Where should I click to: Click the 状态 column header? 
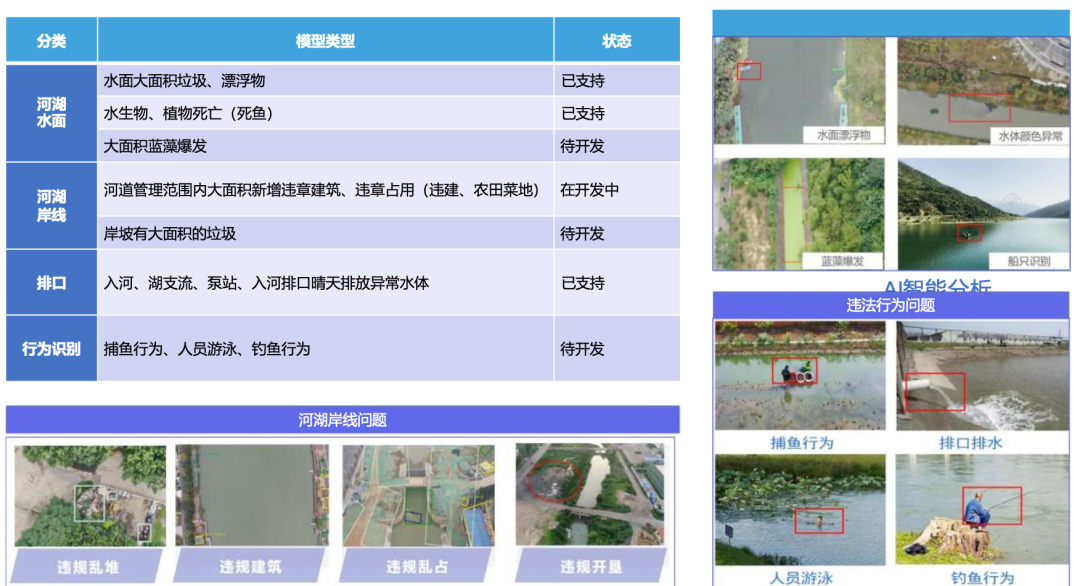616,41
